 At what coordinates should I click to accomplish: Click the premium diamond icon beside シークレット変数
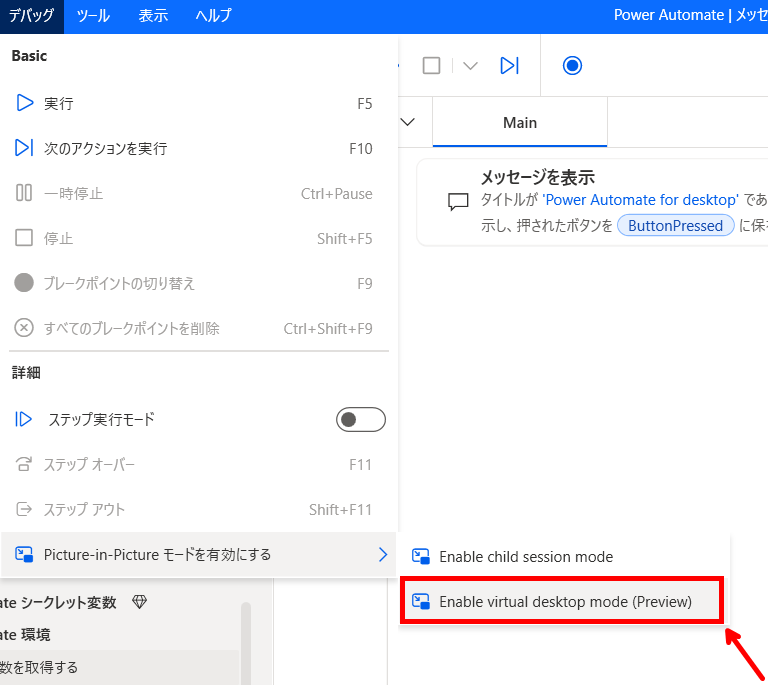140,602
